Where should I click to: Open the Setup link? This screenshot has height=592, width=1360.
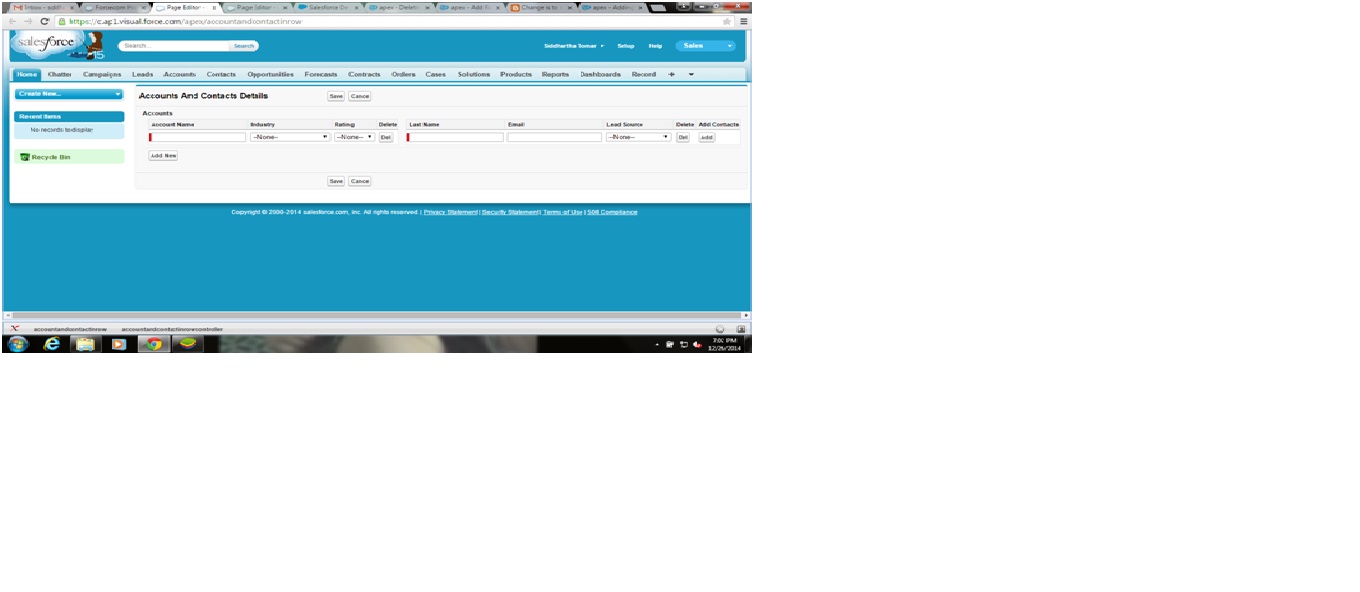626,46
